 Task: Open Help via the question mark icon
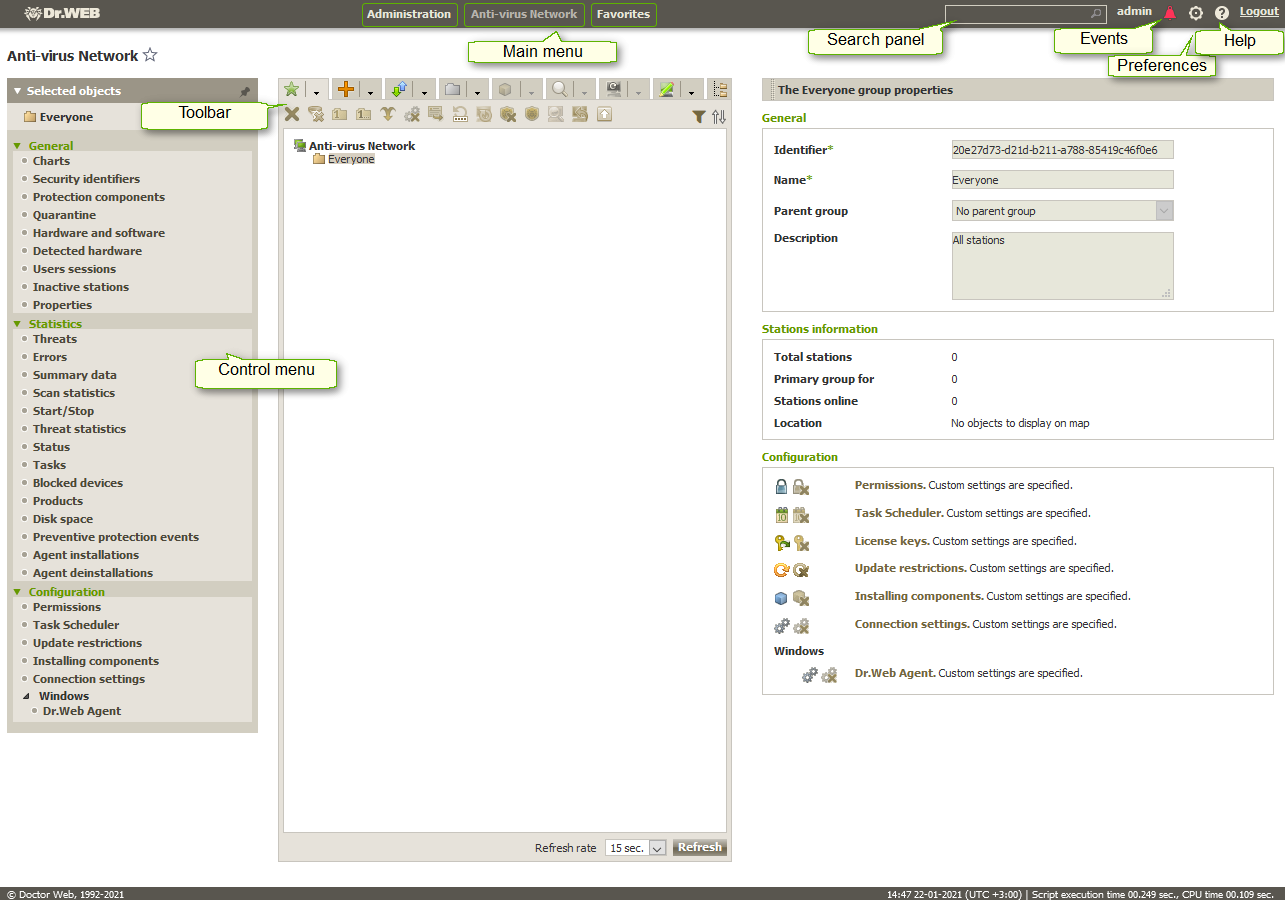(x=1222, y=13)
